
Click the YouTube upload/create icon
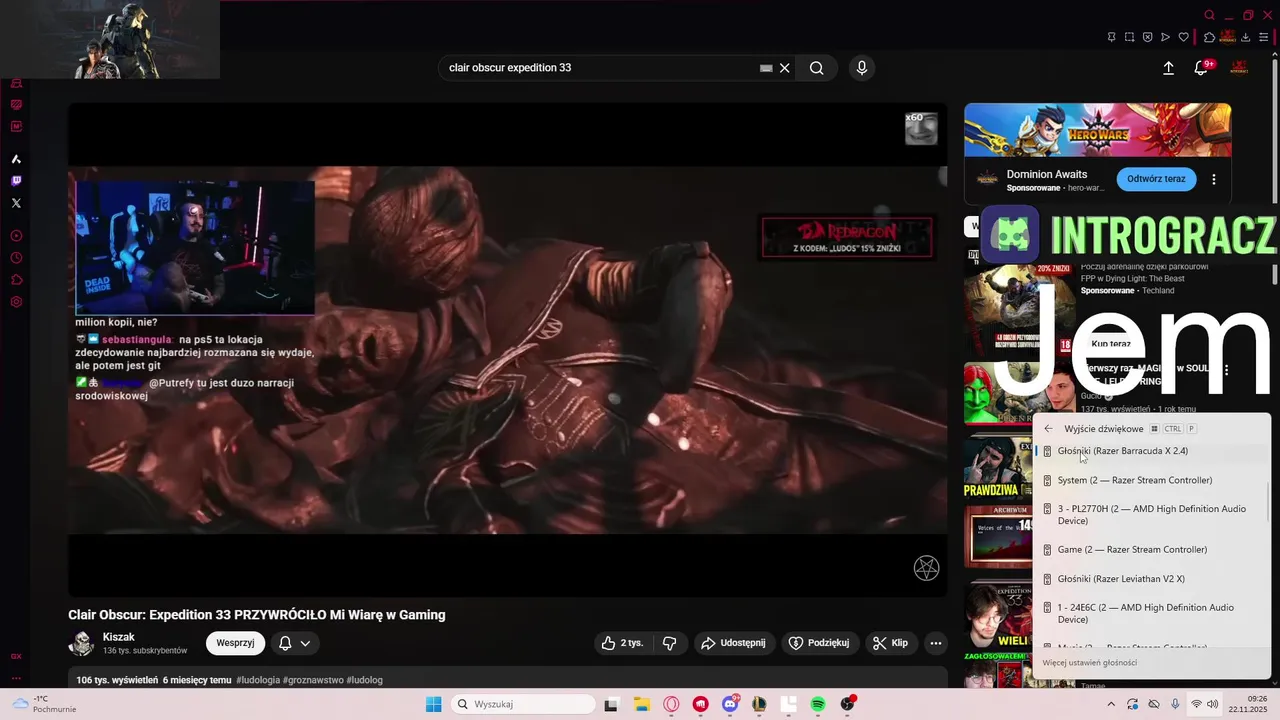[1168, 68]
